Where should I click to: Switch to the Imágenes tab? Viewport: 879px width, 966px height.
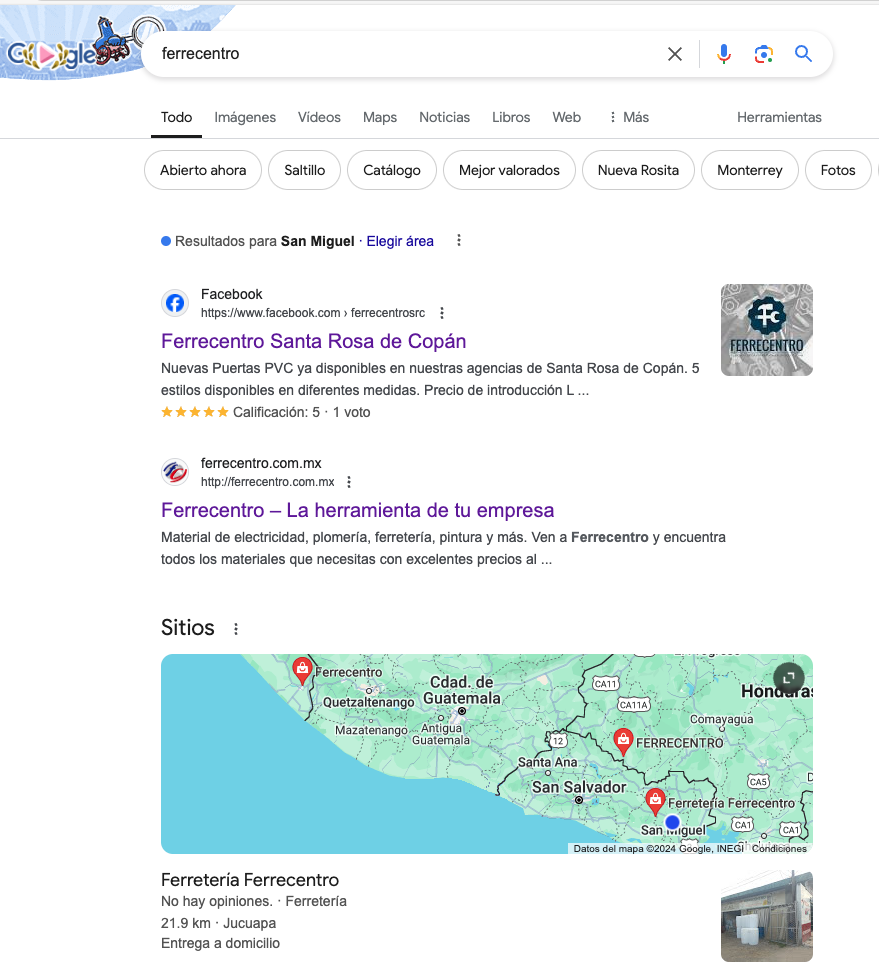click(x=245, y=117)
